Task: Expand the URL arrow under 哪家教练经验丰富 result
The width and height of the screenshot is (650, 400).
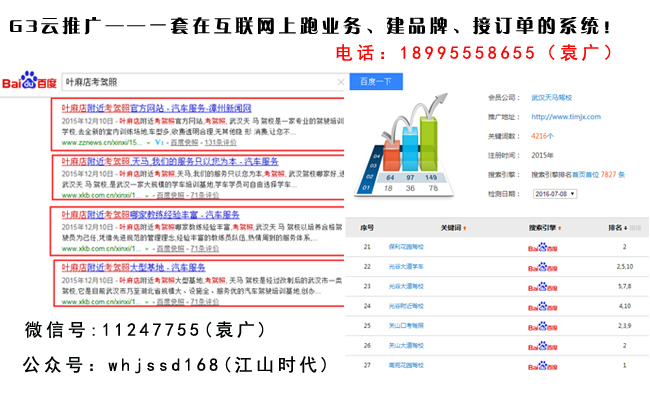Action: (146, 249)
